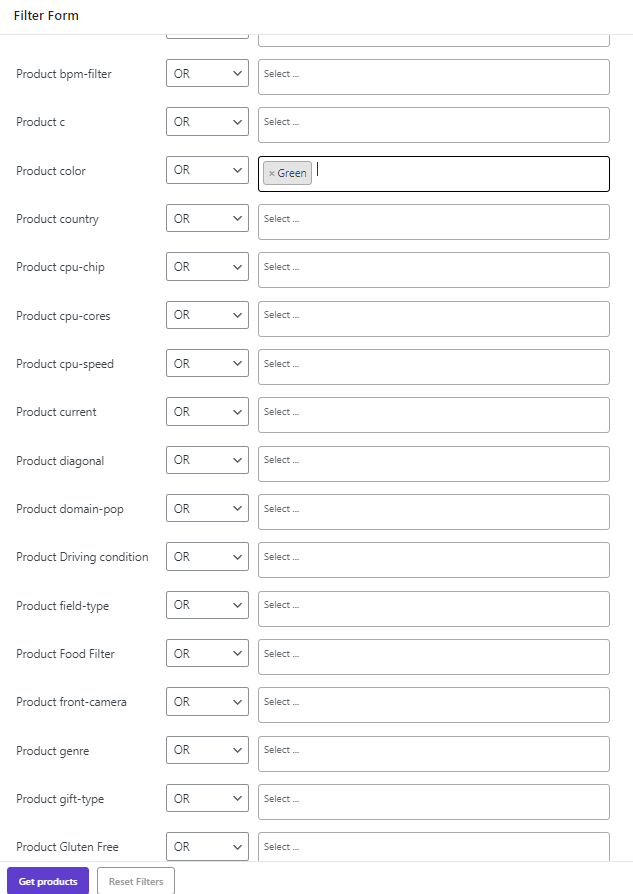Click the Product c Select field
The image size is (633, 894).
(433, 125)
